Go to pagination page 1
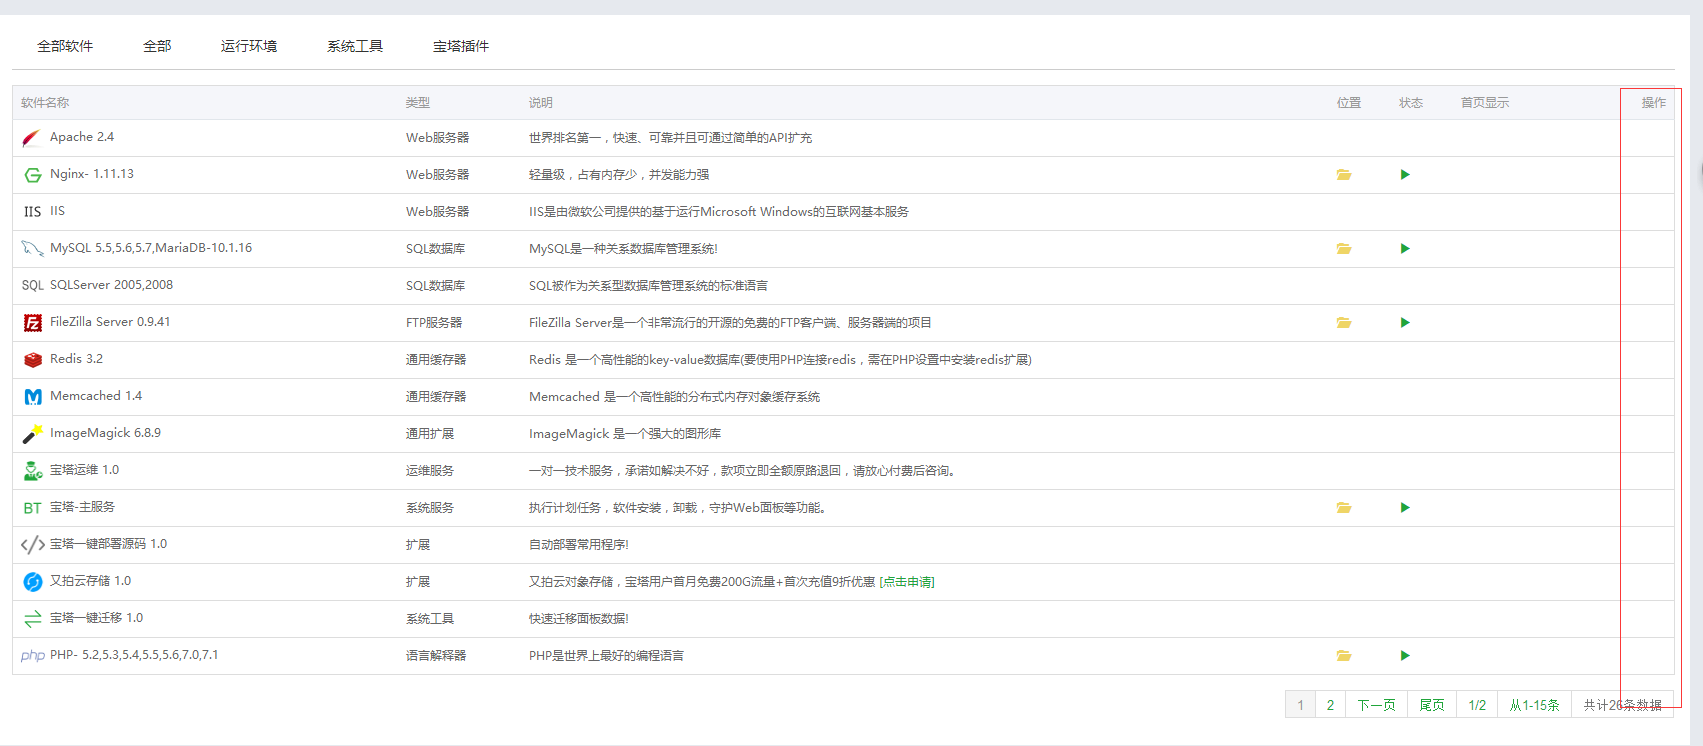 tap(1300, 705)
